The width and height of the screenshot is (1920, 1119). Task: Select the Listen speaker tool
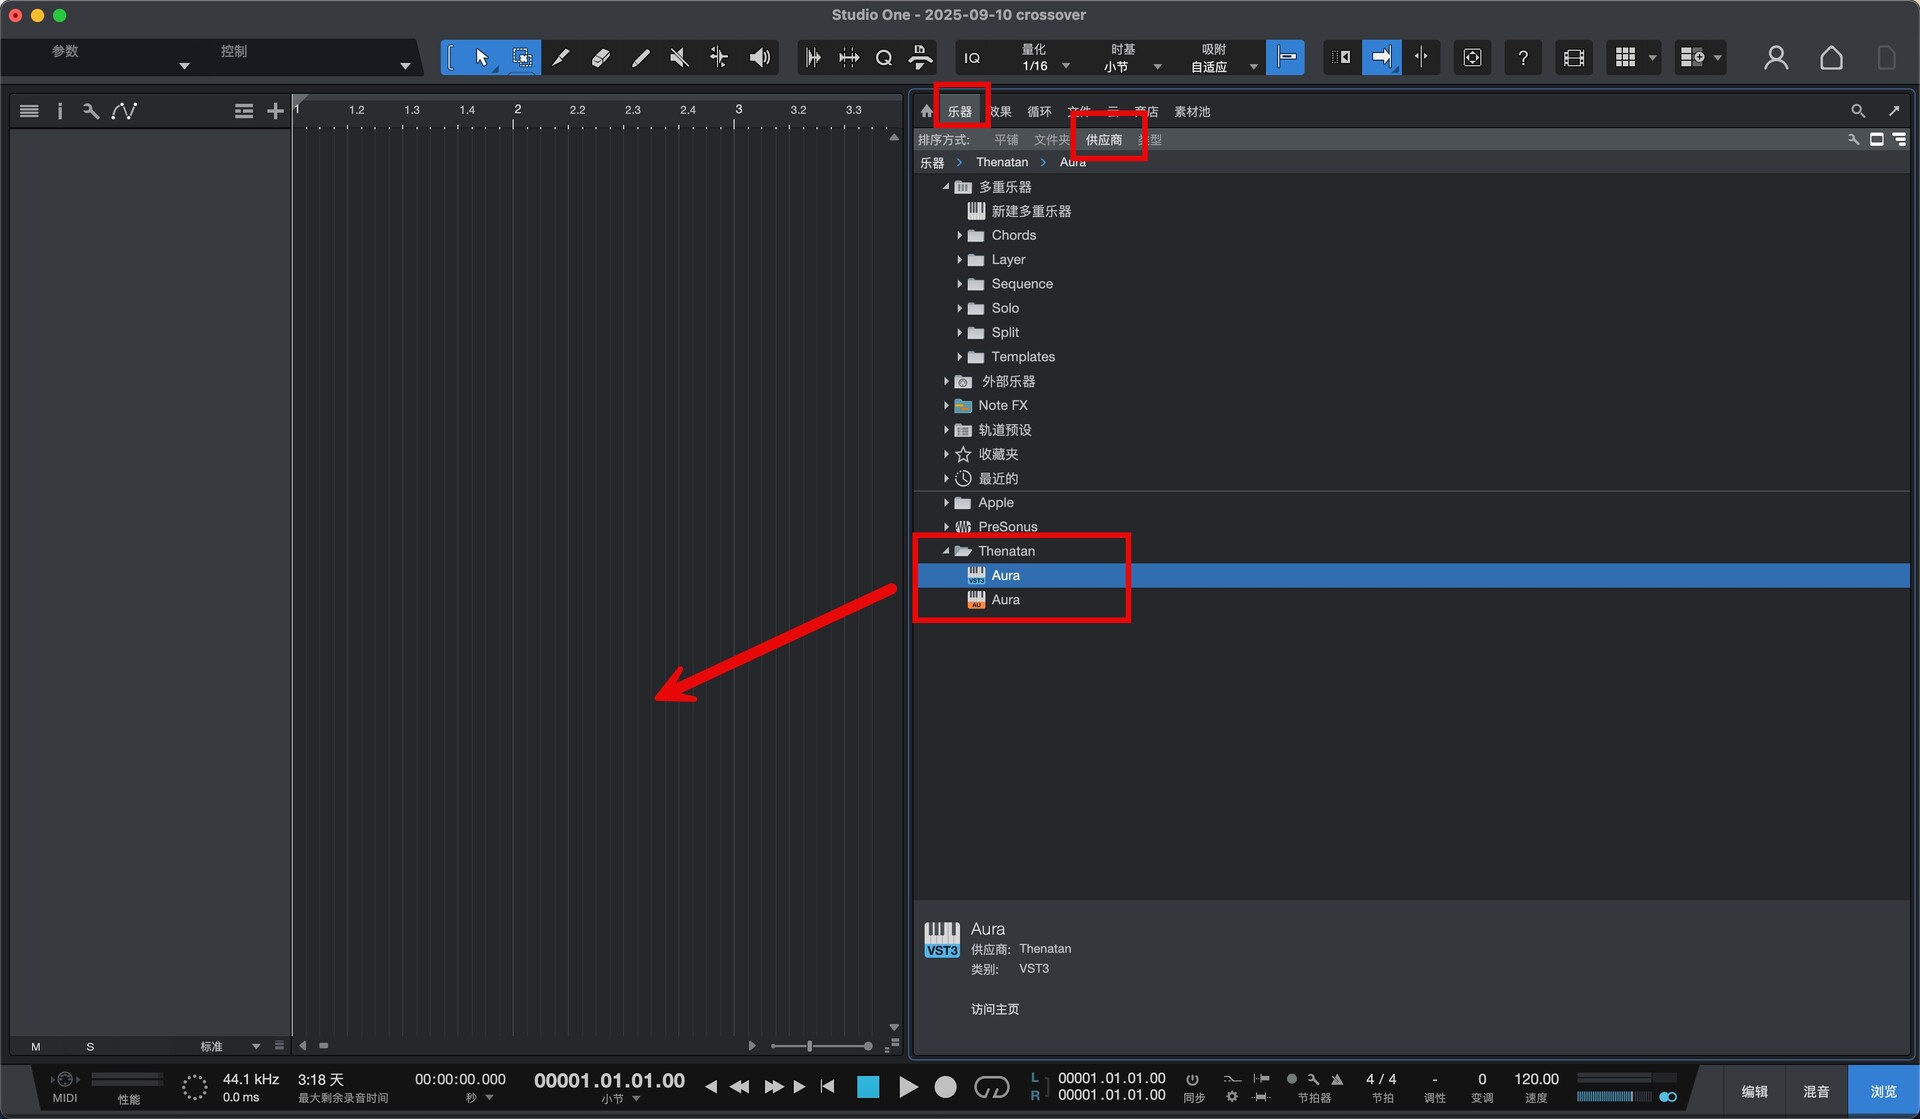[x=760, y=58]
